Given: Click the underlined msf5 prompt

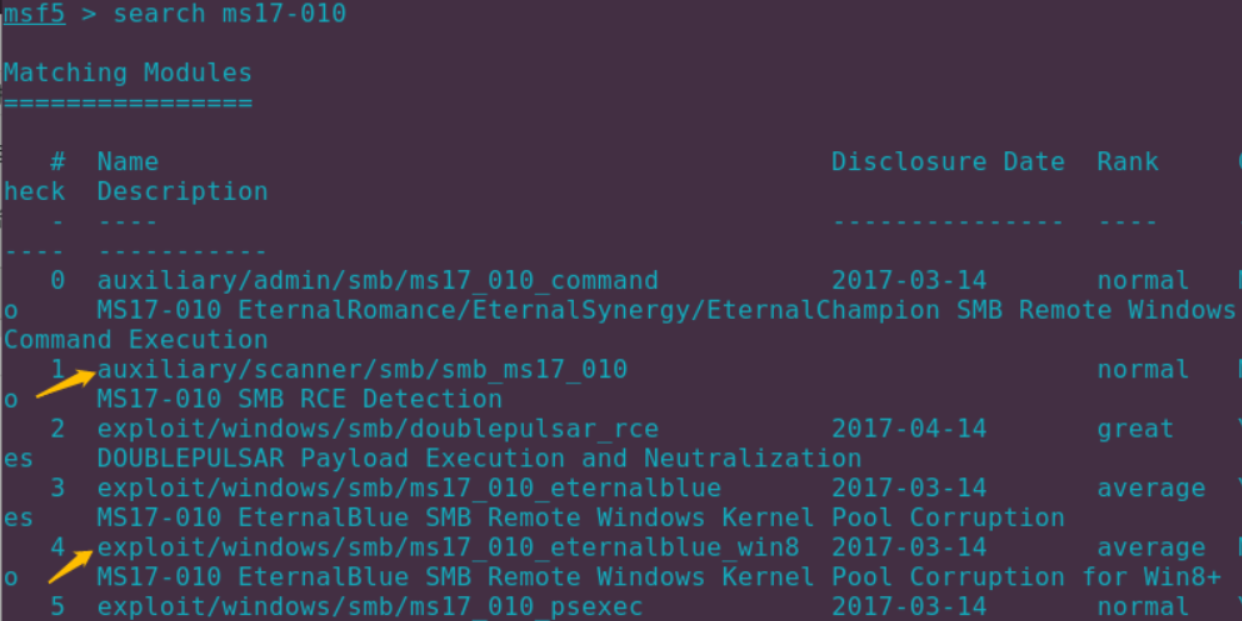Looking at the screenshot, I should pos(34,15).
